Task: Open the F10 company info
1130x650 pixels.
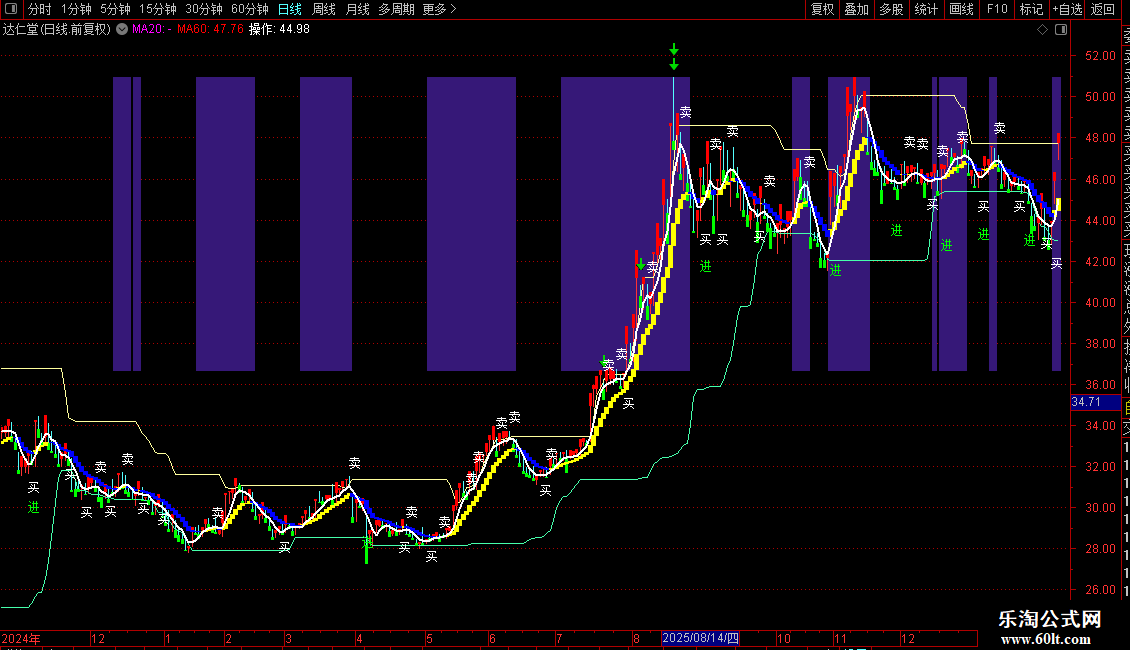Action: (x=997, y=9)
